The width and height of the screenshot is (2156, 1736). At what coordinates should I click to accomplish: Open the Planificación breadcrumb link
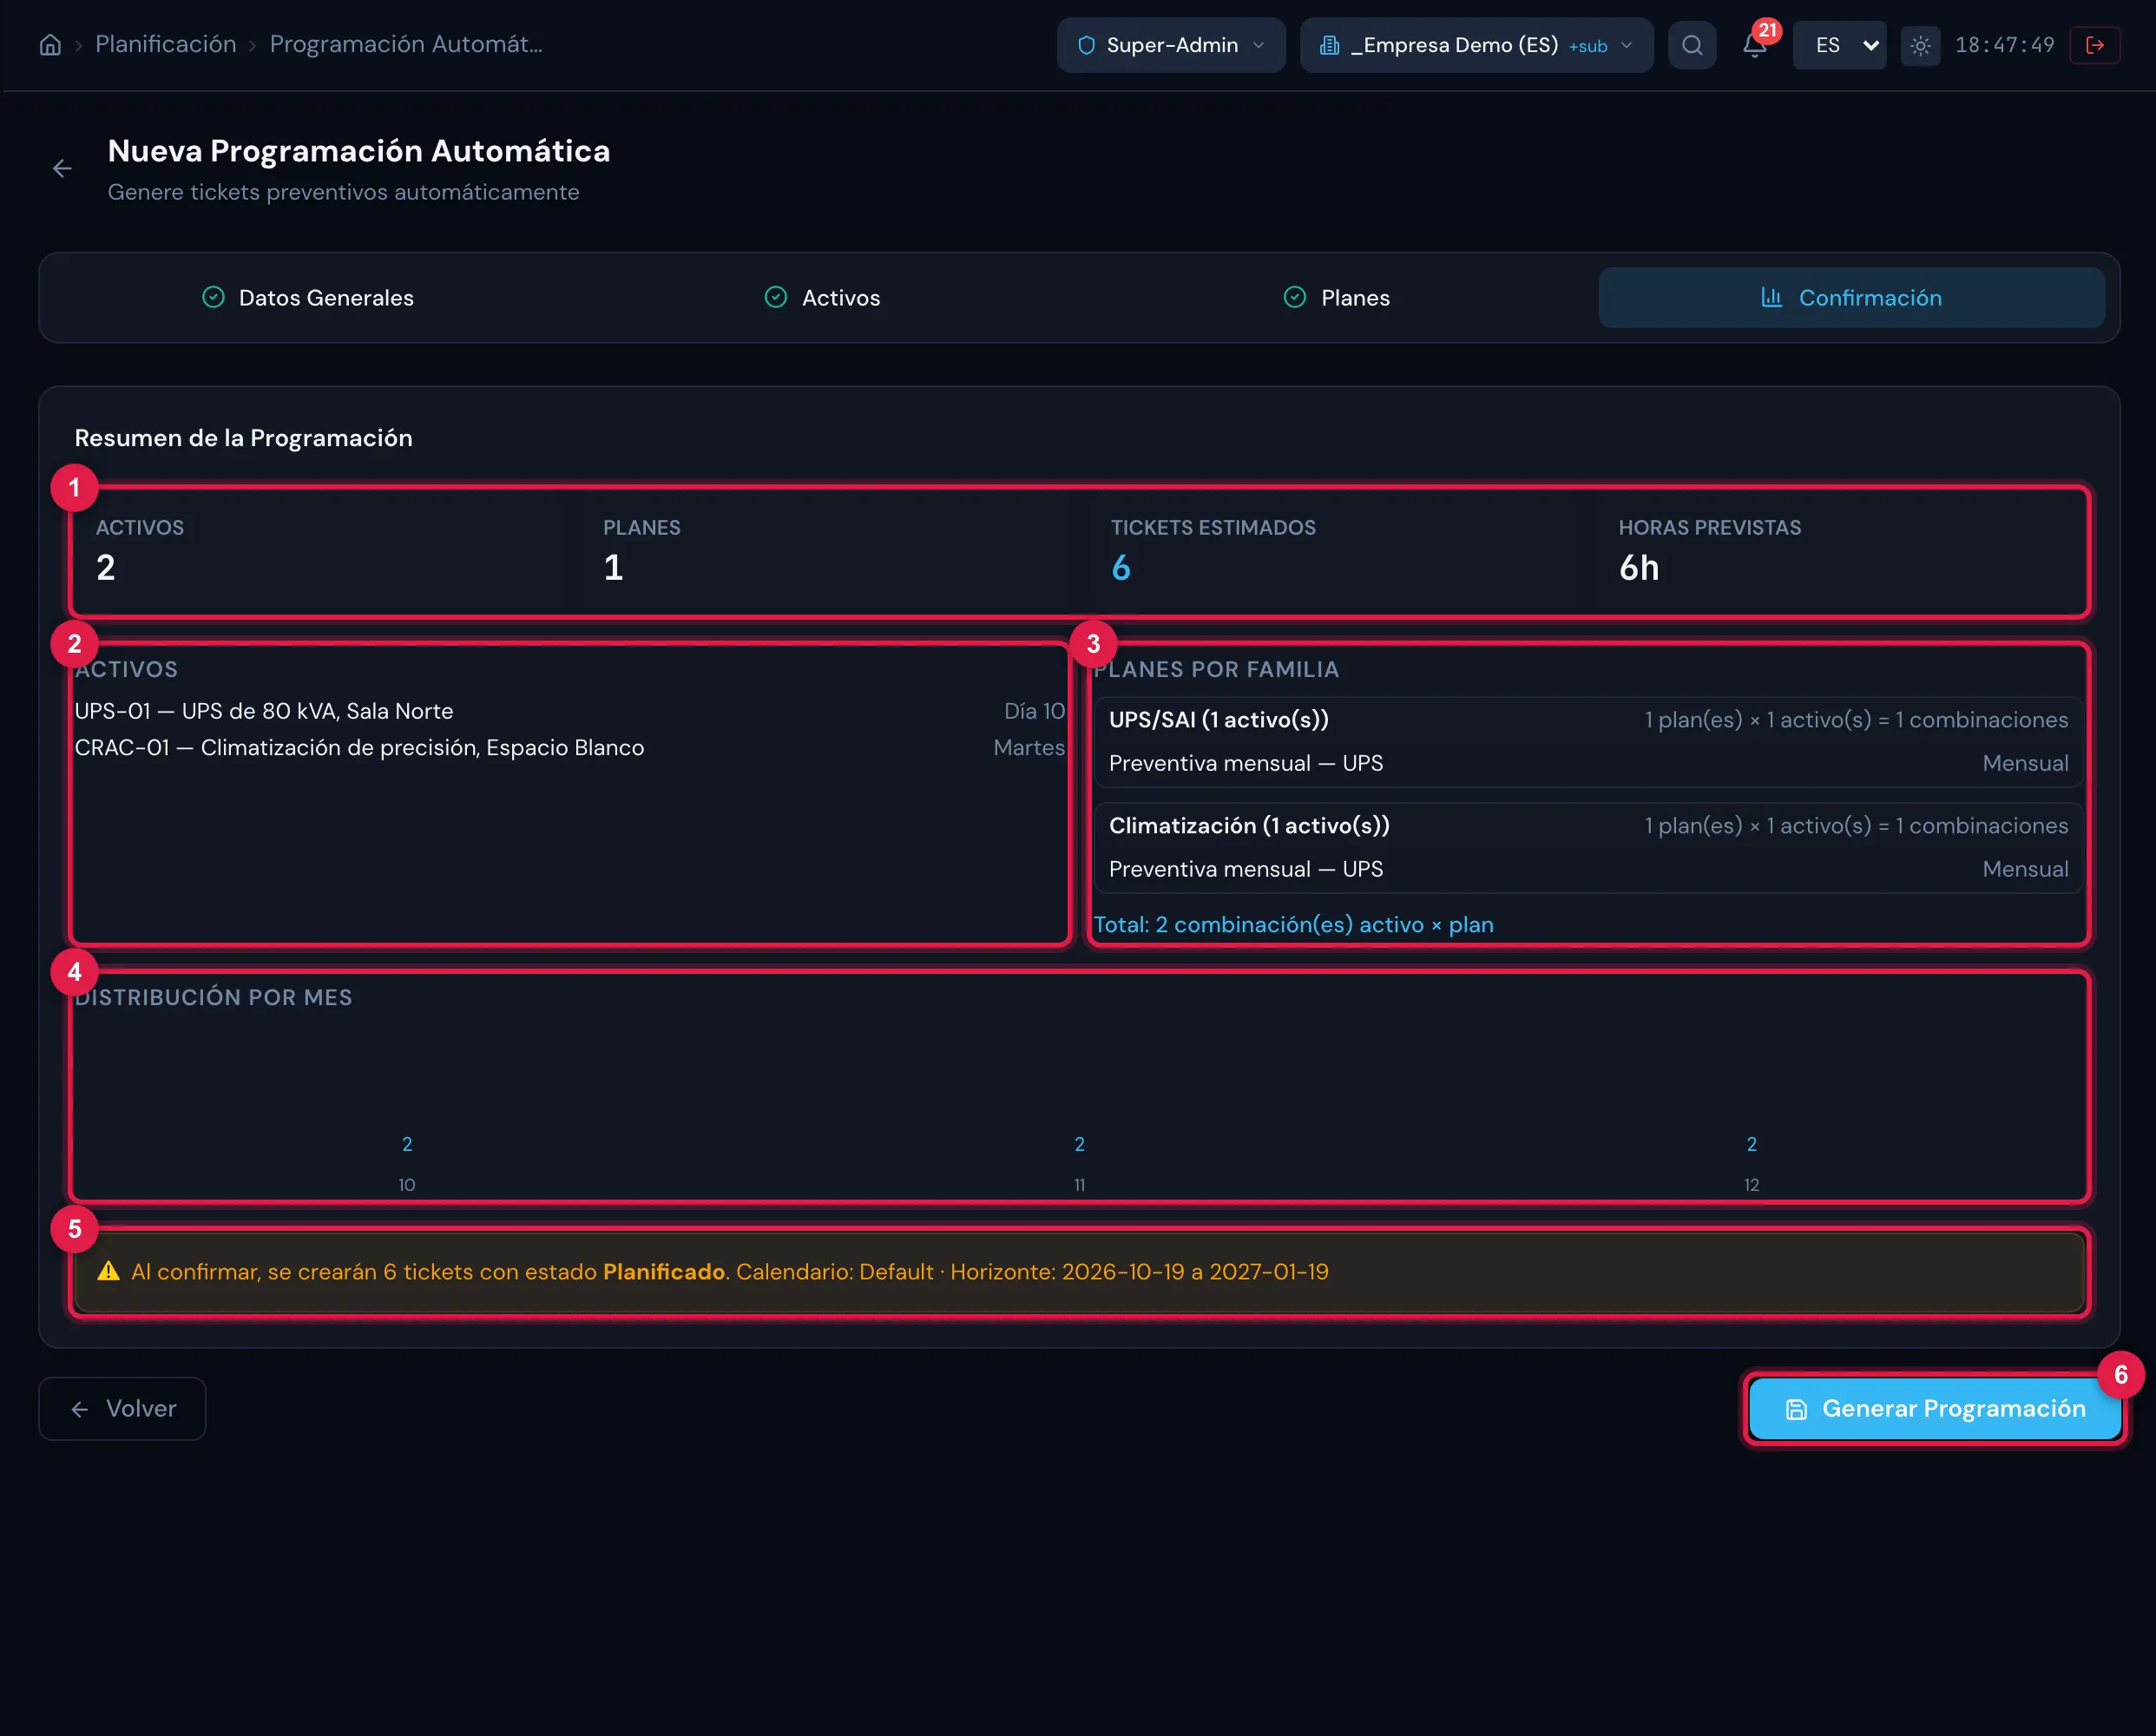click(166, 45)
